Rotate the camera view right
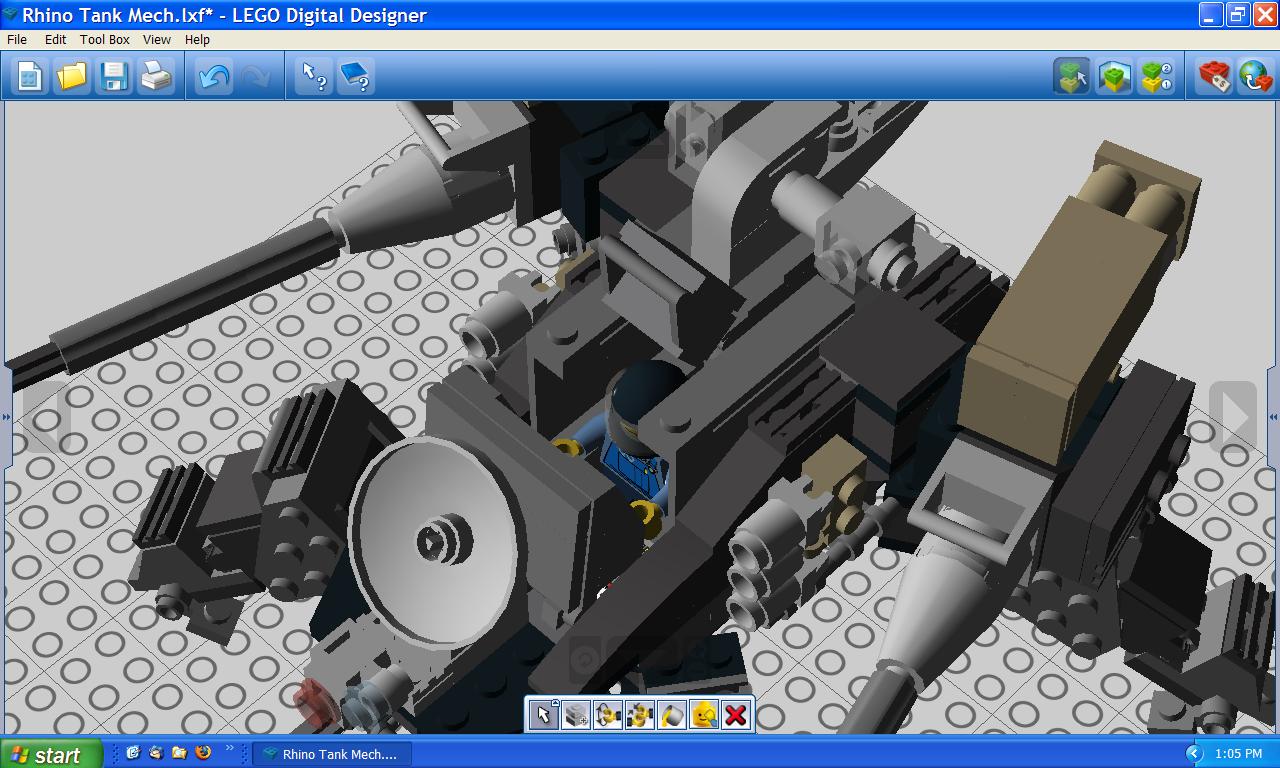Viewport: 1280px width, 768px height. pyautogui.click(x=1234, y=417)
